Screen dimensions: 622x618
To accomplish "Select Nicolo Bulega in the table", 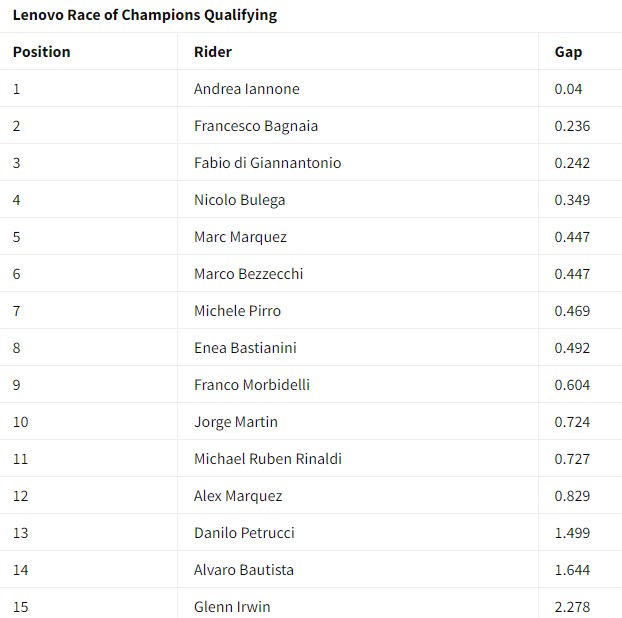I will [239, 200].
